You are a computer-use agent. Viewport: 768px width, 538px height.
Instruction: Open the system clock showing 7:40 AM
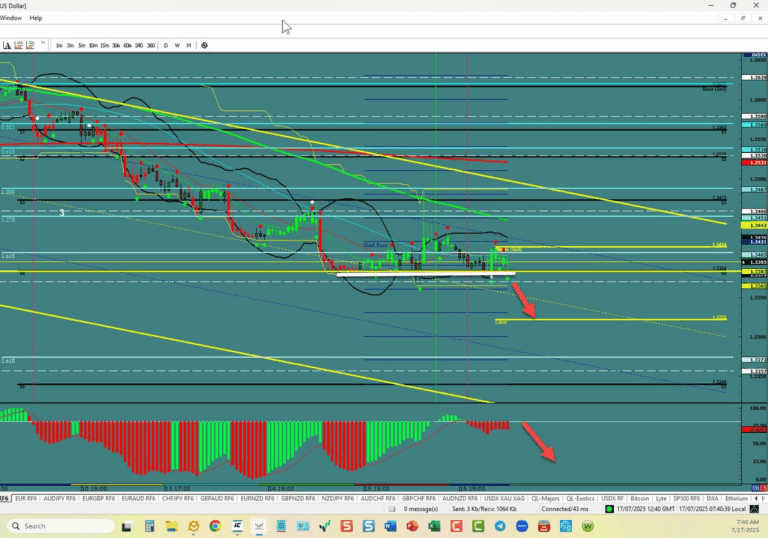pos(747,526)
